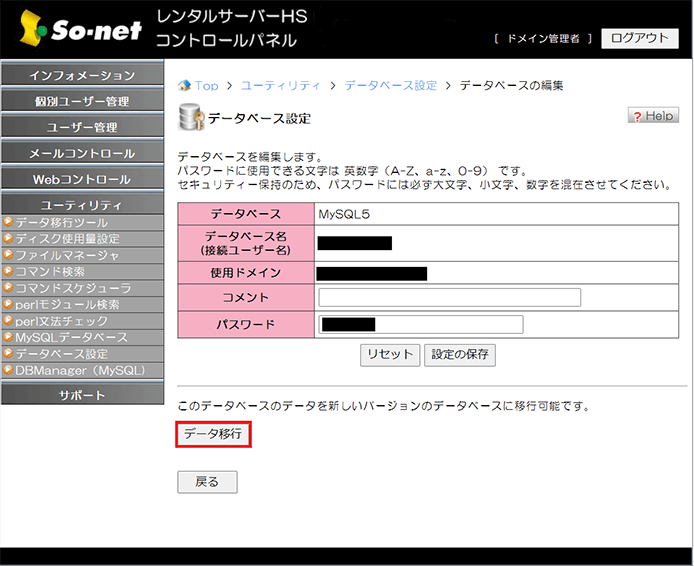Expand the 個別ユーザー管理 menu

point(82,101)
